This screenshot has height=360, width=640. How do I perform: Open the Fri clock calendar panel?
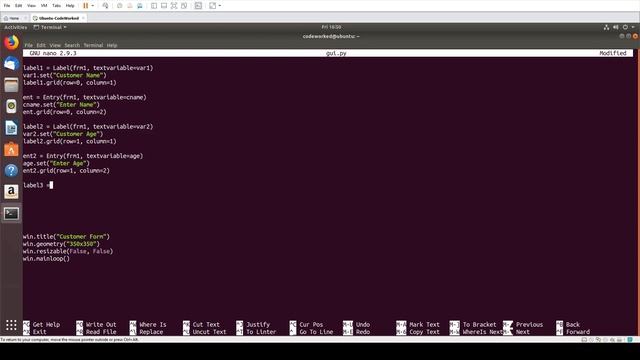pos(331,27)
